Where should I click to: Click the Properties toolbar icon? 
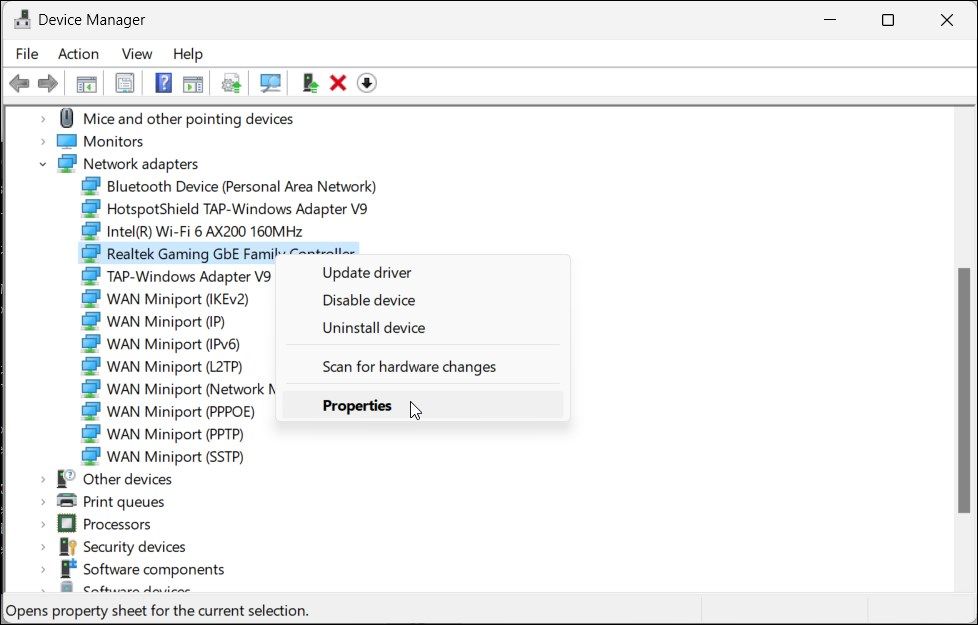click(x=125, y=83)
